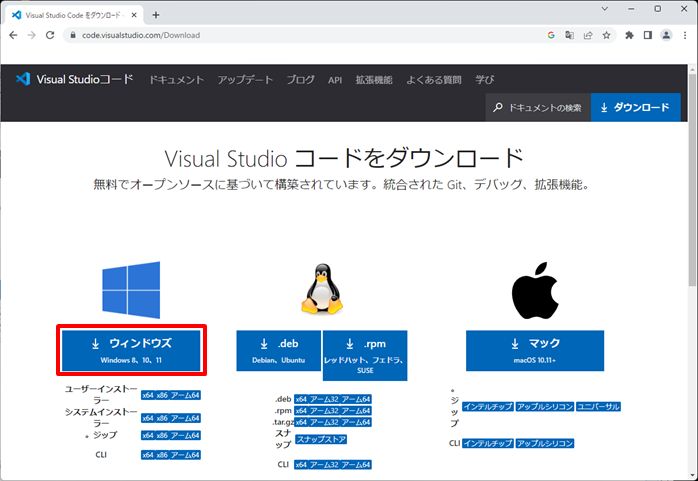
Task: Toggle the browser side panel icon
Action: pos(648,35)
